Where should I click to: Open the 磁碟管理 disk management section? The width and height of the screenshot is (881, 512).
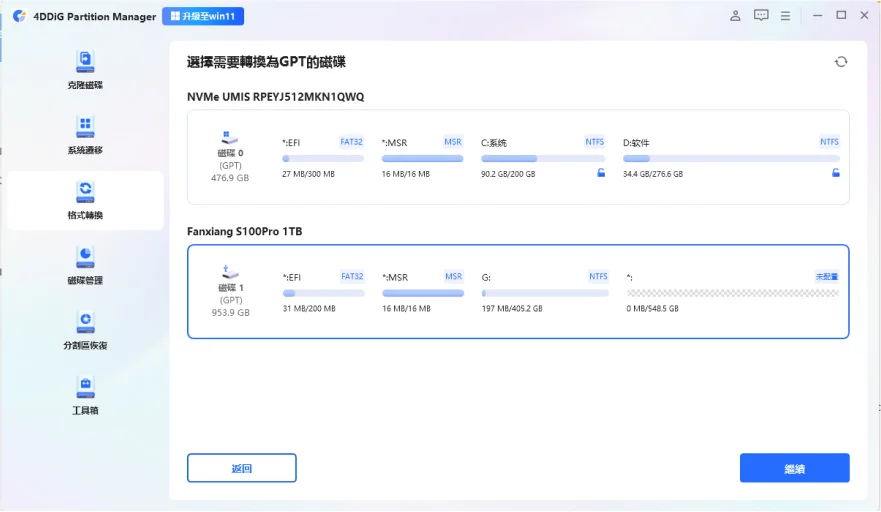(85, 265)
